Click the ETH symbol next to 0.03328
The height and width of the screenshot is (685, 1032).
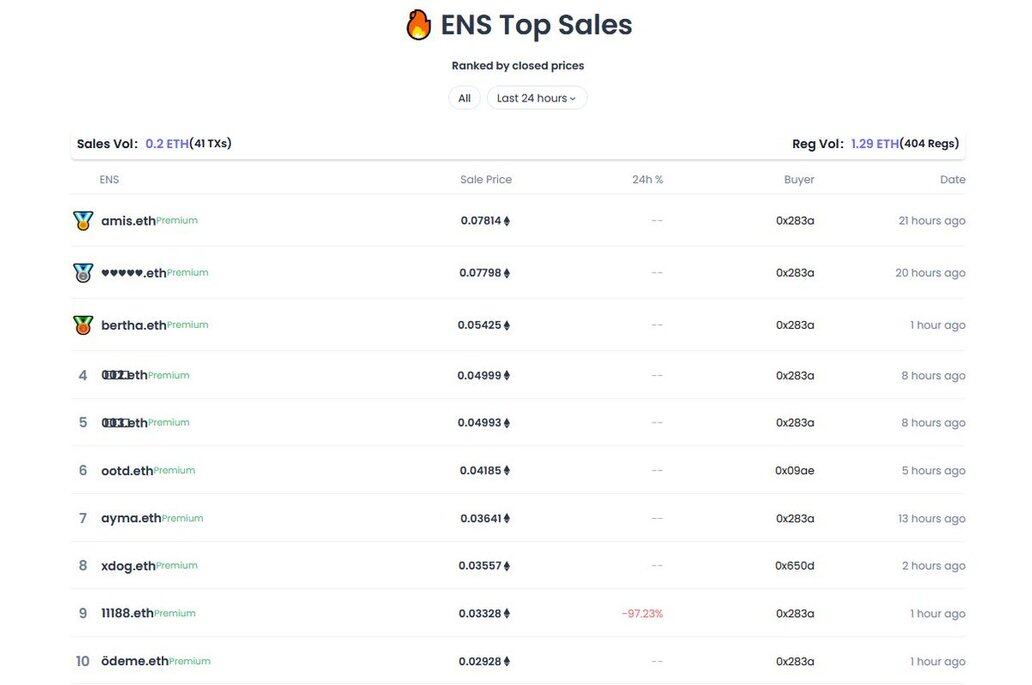[507, 614]
